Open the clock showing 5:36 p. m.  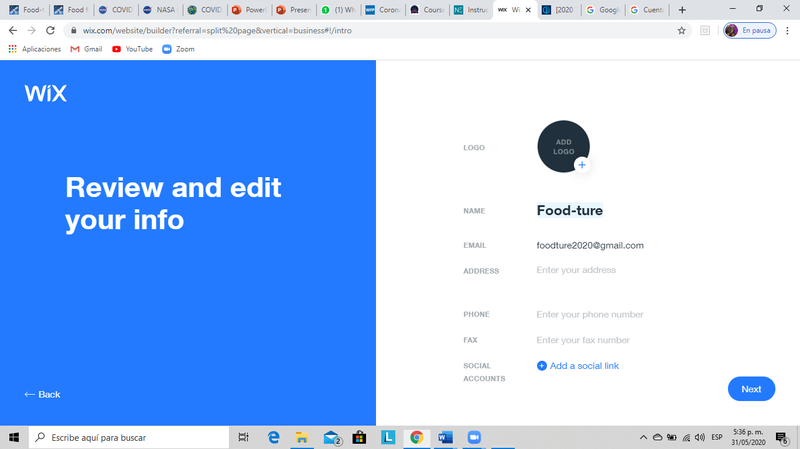[x=748, y=437]
